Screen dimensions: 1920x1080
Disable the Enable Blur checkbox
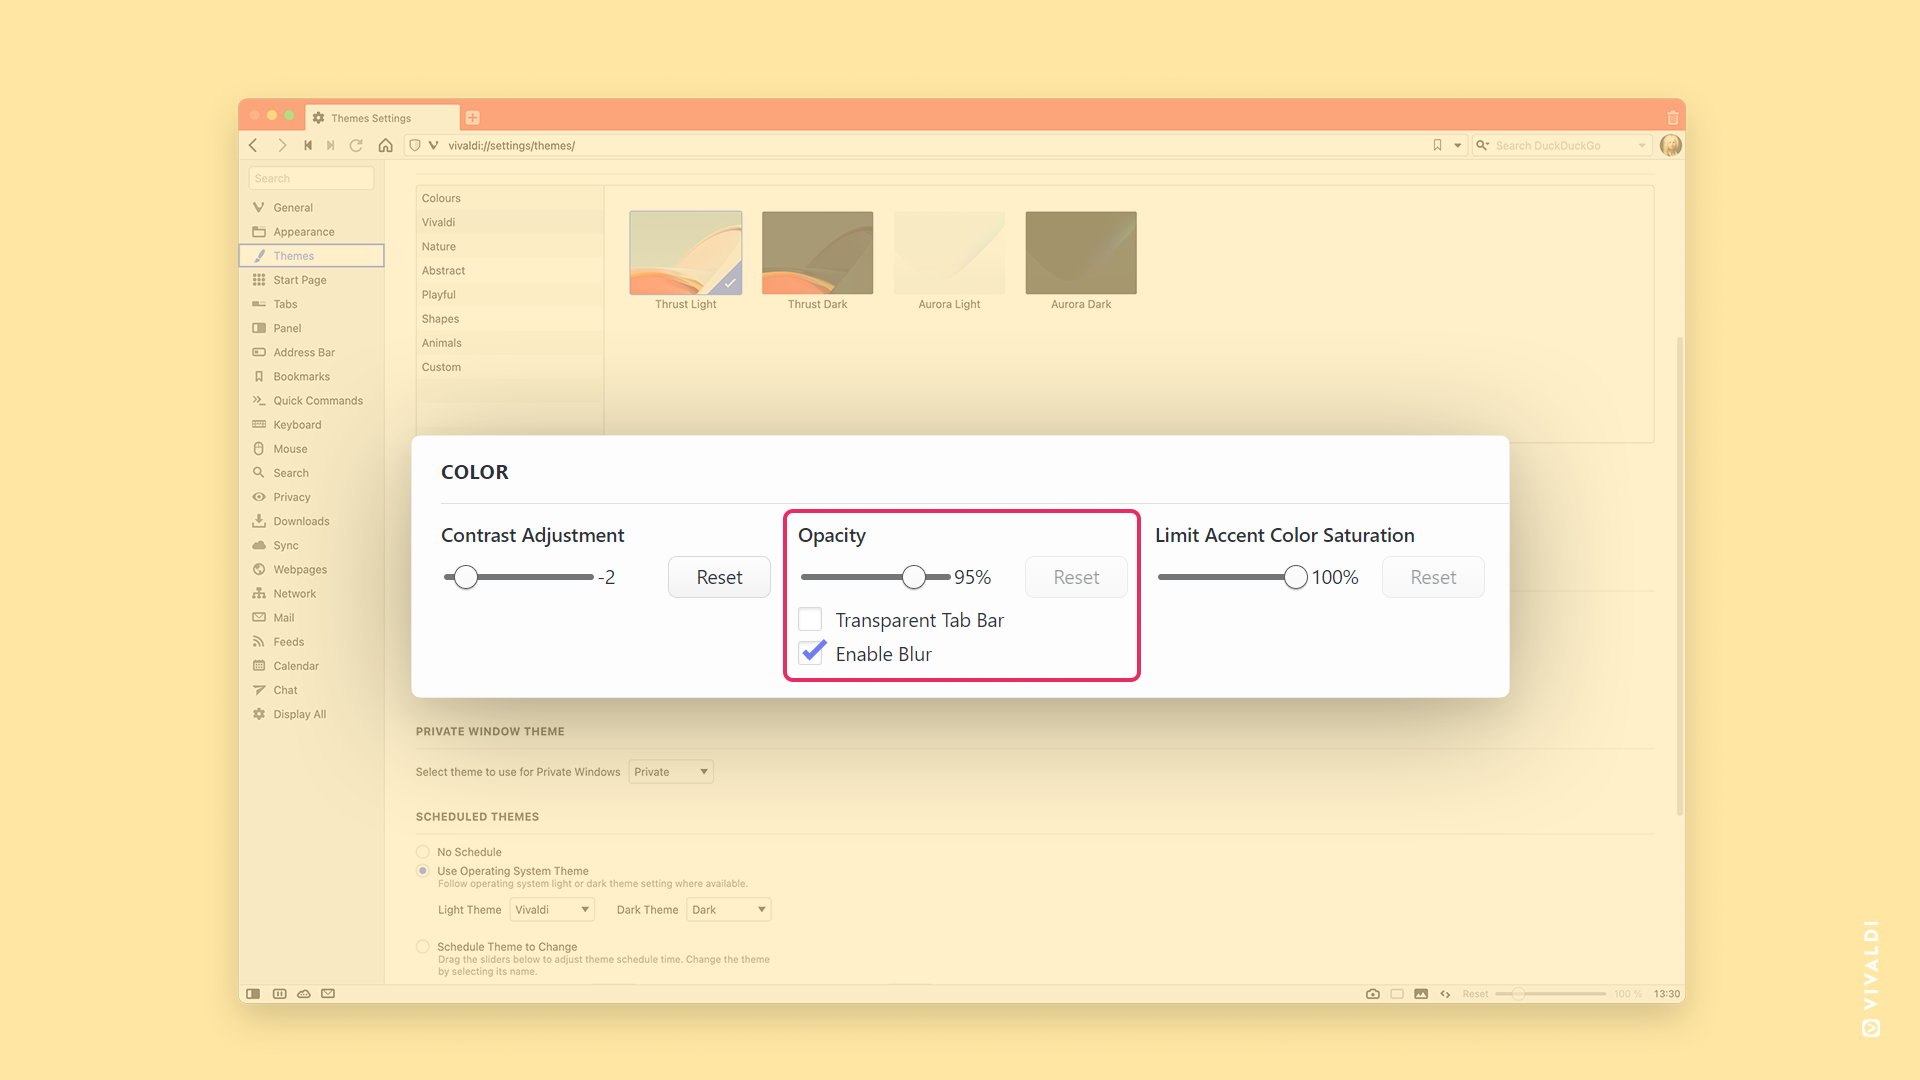[x=814, y=653]
